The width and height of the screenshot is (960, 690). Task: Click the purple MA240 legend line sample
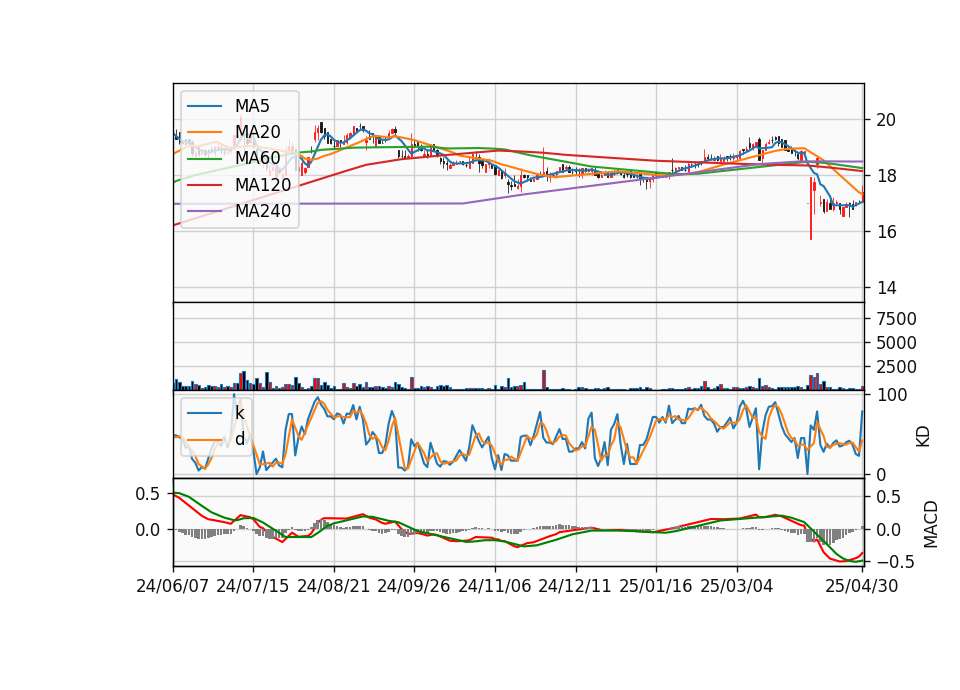(204, 211)
